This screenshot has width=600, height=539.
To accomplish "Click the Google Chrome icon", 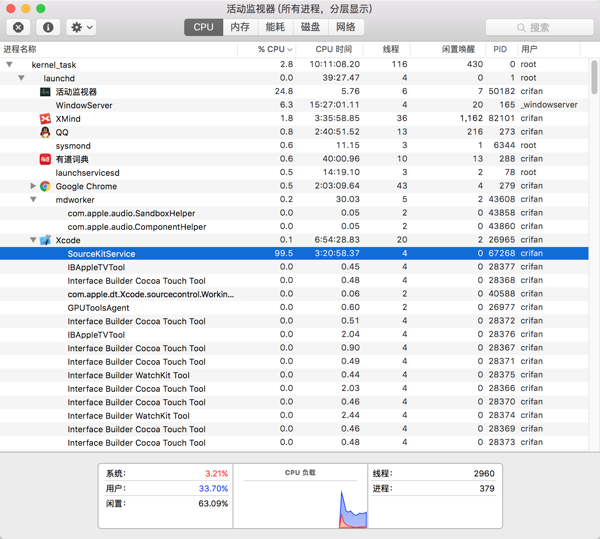I will [45, 186].
